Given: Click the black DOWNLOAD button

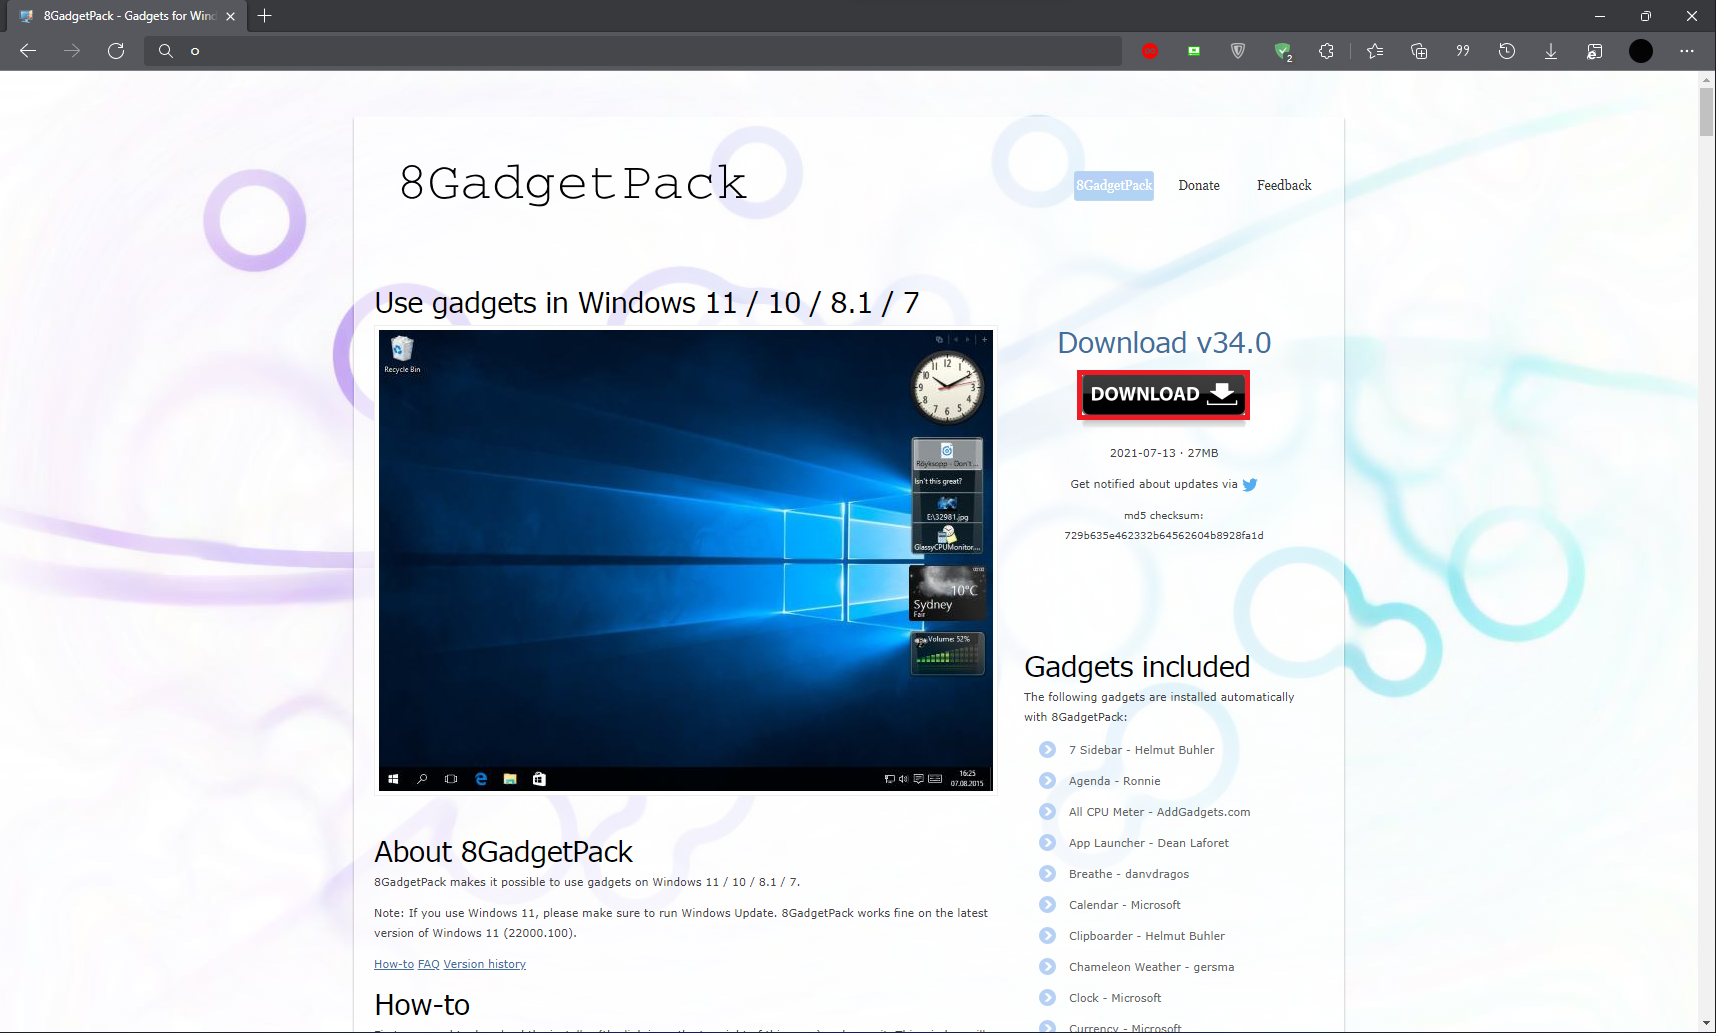Looking at the screenshot, I should pos(1163,395).
